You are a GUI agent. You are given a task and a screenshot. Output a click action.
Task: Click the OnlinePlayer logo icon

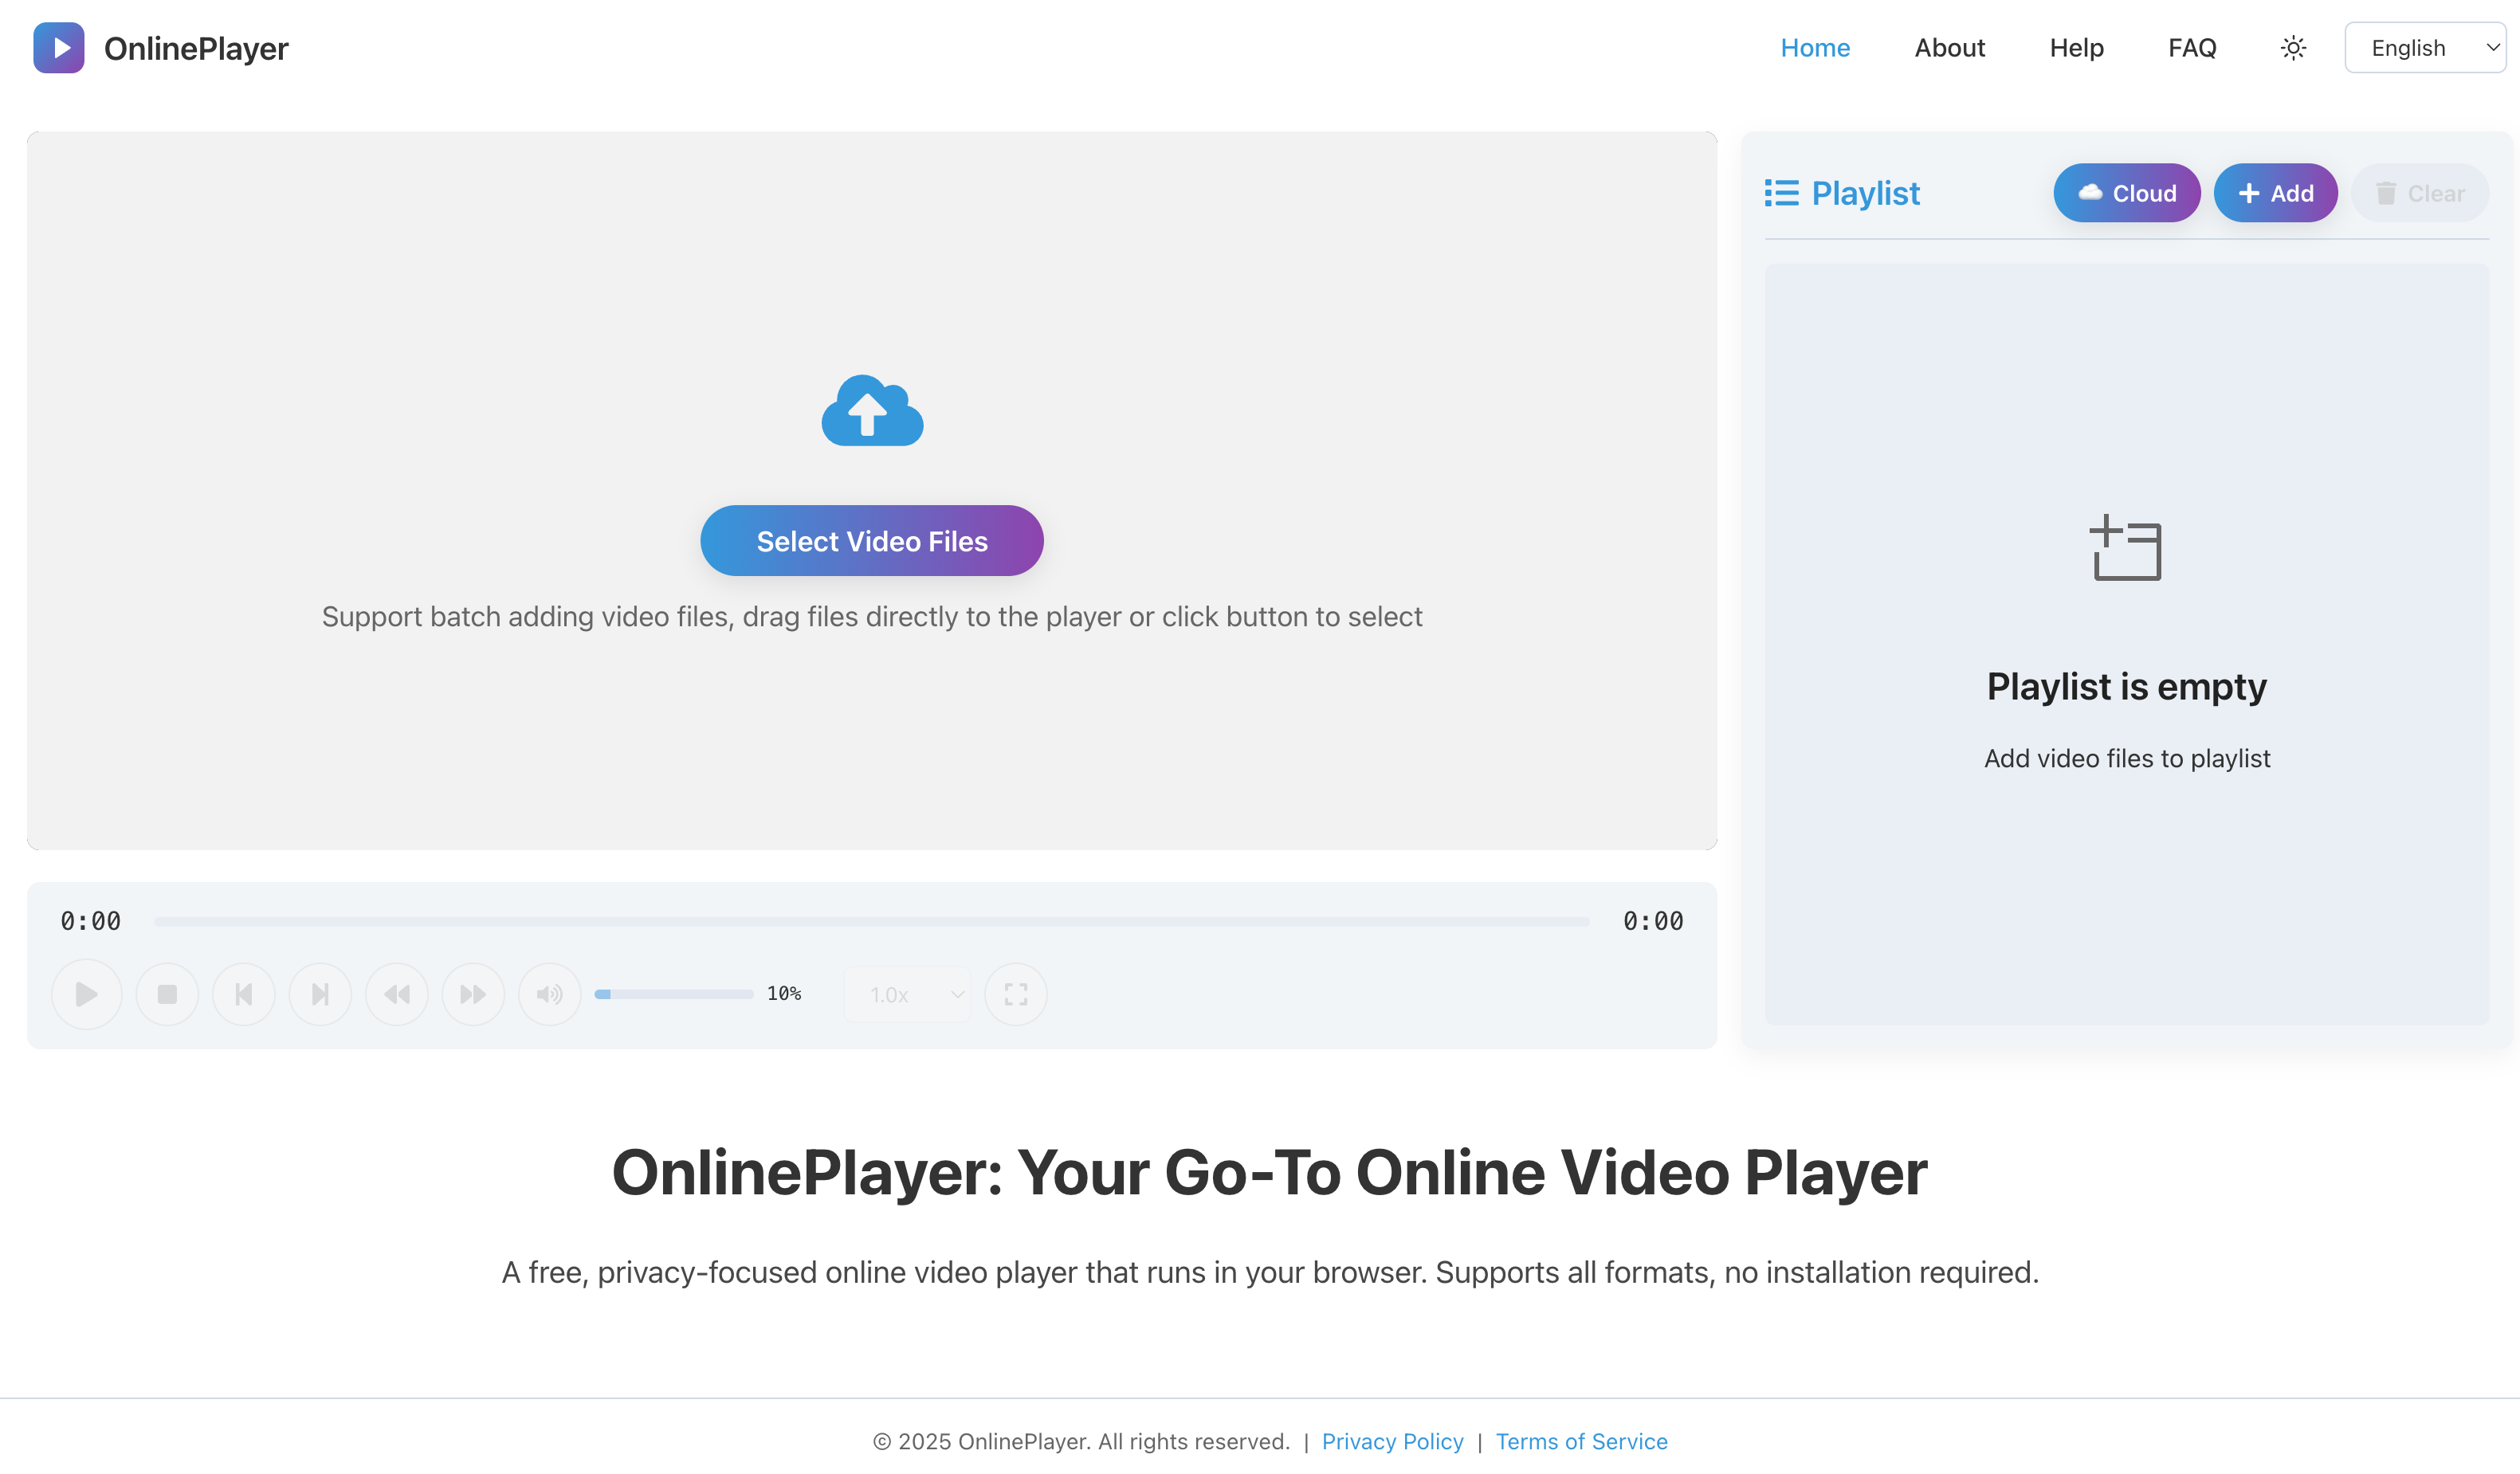click(58, 47)
